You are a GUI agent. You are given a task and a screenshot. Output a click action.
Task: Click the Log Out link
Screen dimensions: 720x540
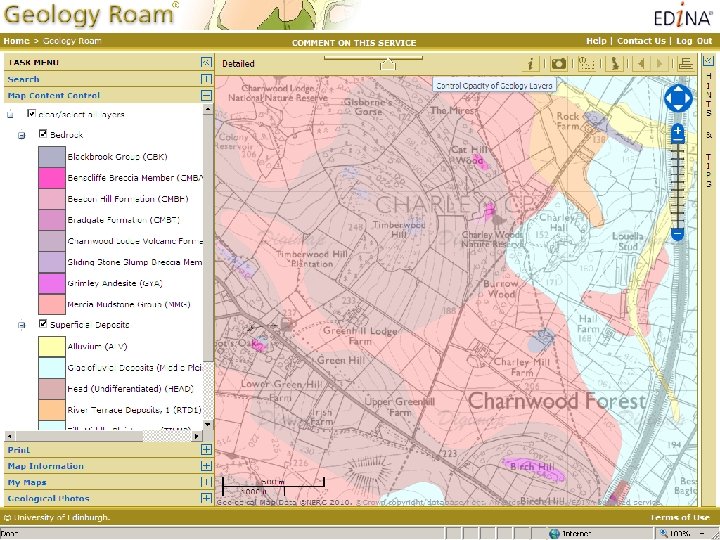click(x=694, y=41)
